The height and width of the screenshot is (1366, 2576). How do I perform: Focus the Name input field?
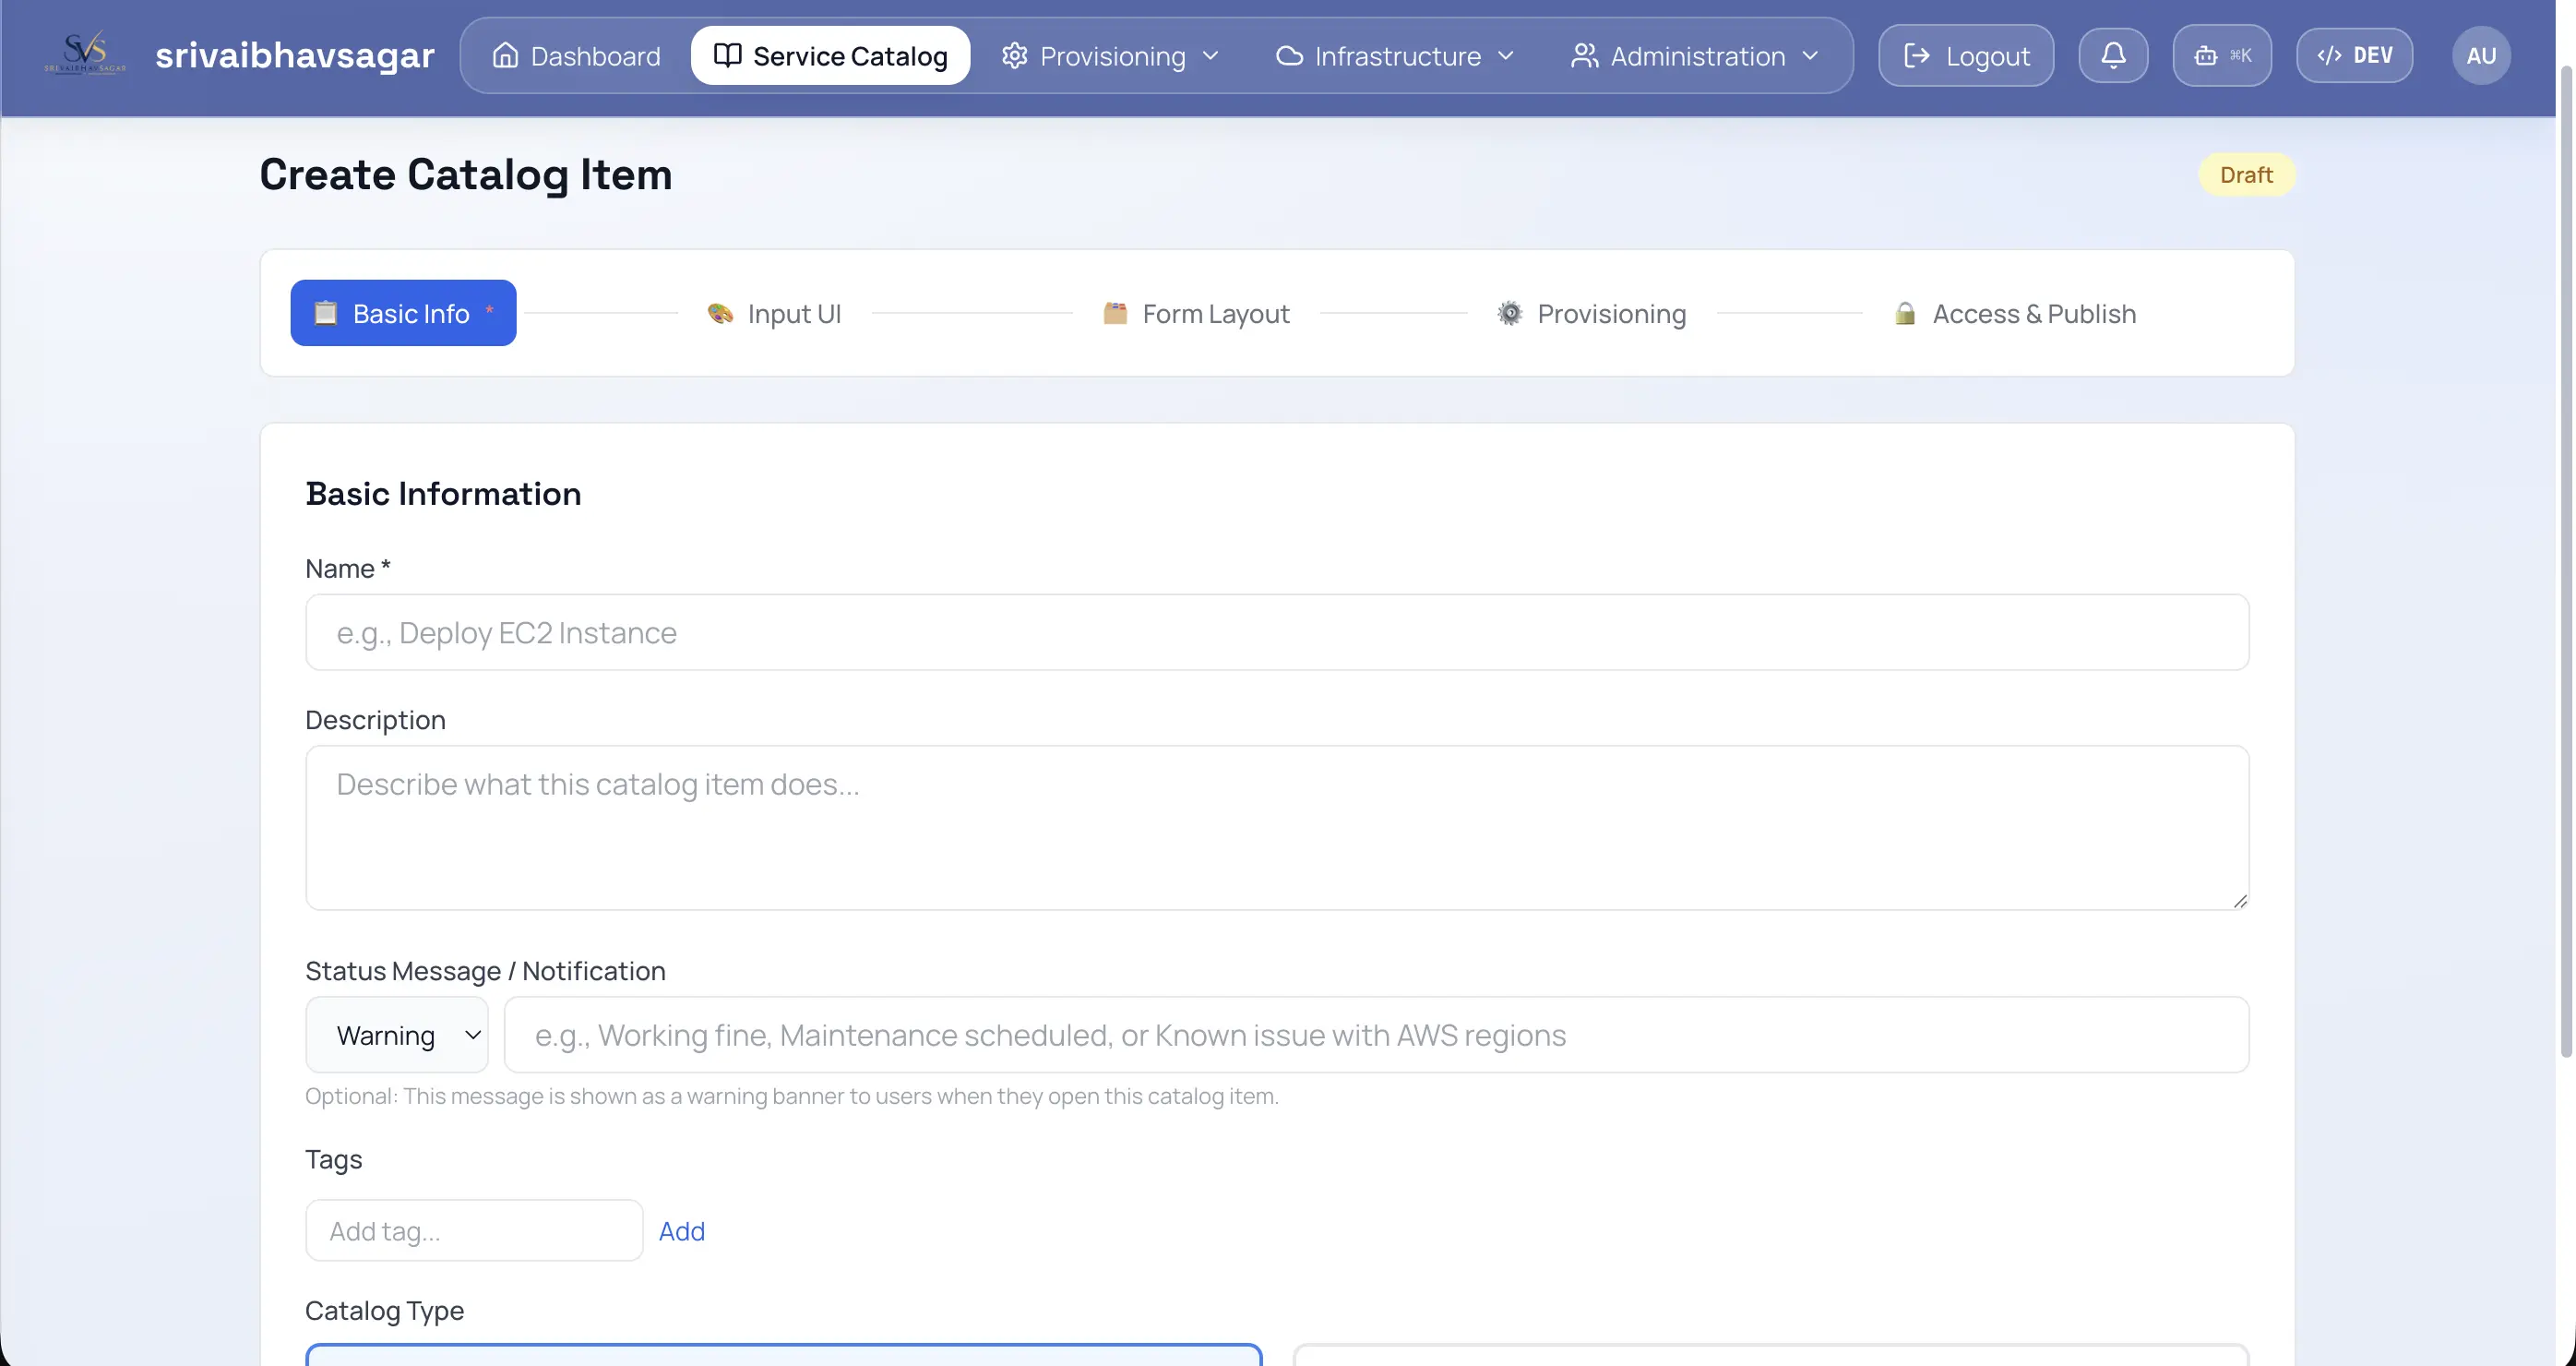coord(1277,632)
